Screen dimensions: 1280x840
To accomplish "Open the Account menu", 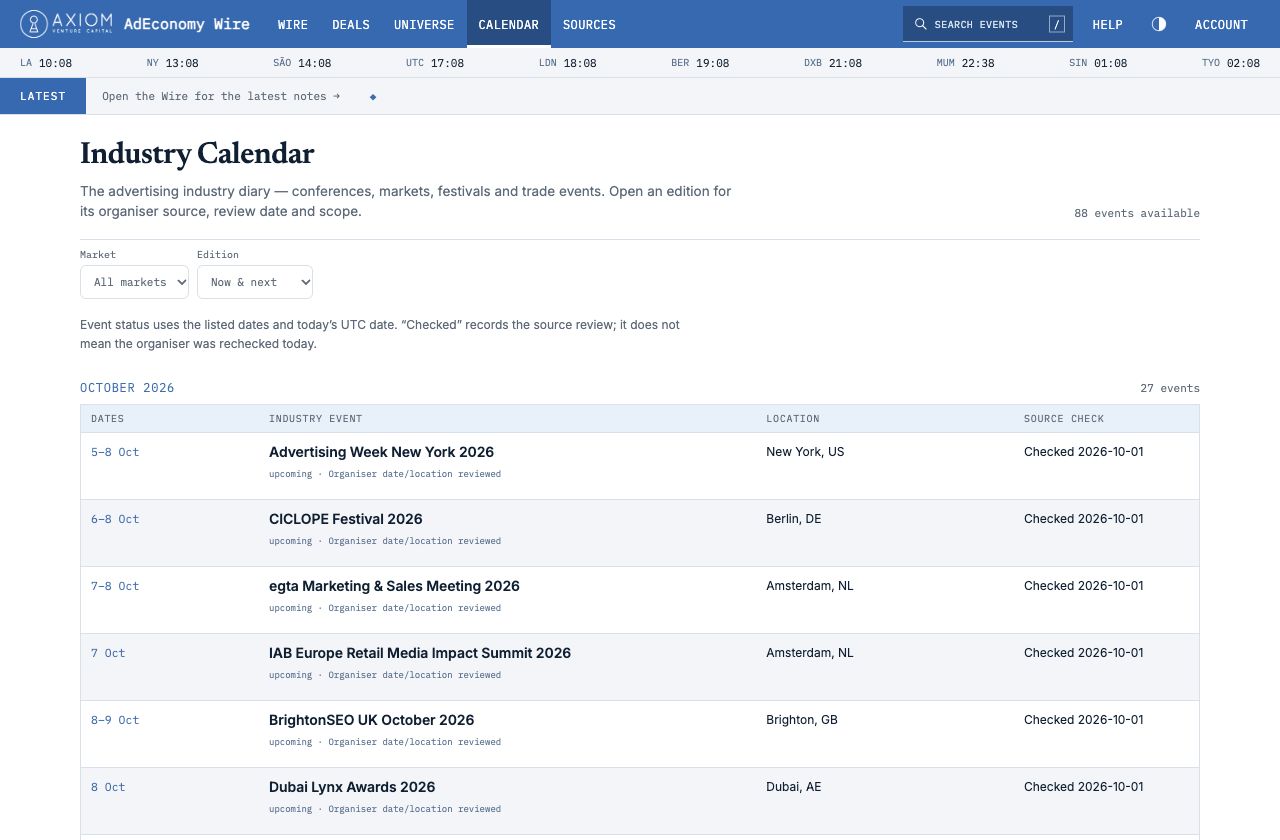I will (1221, 24).
